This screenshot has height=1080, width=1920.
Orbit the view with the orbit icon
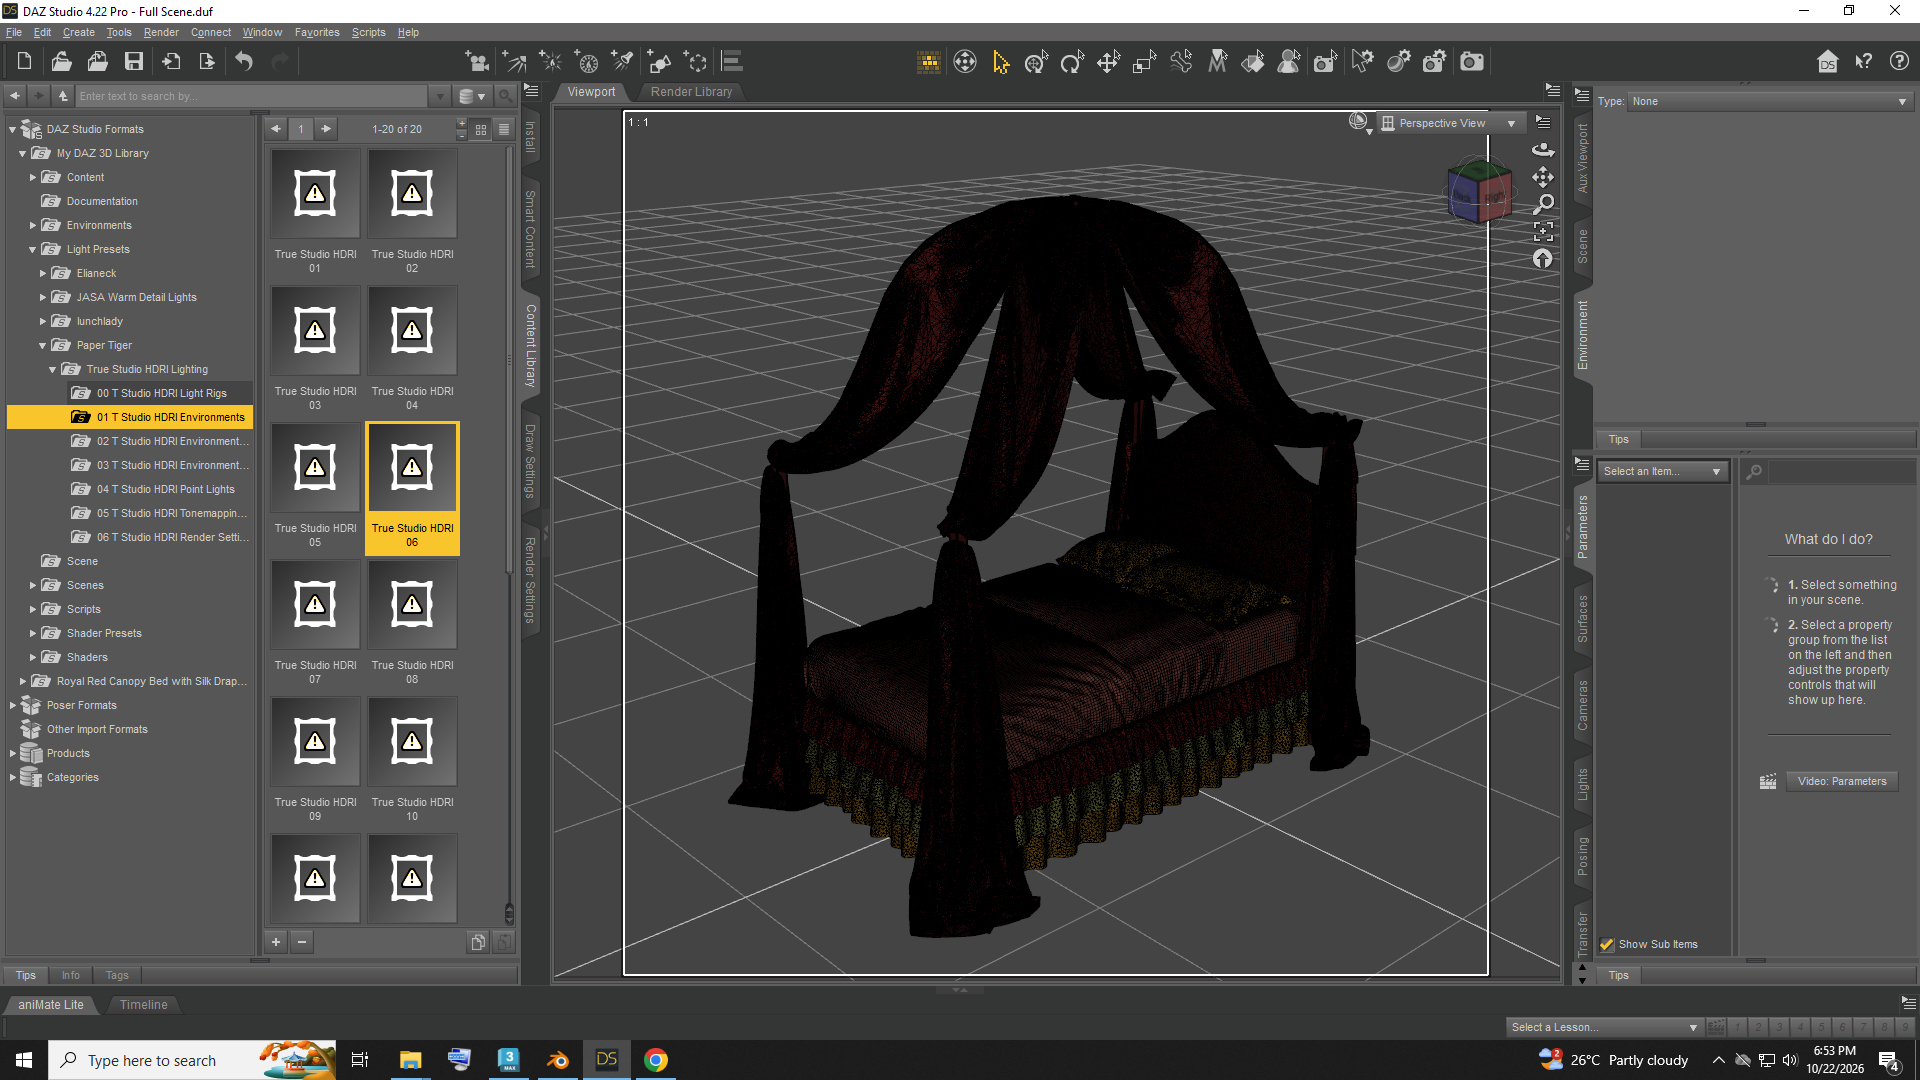tap(1543, 149)
